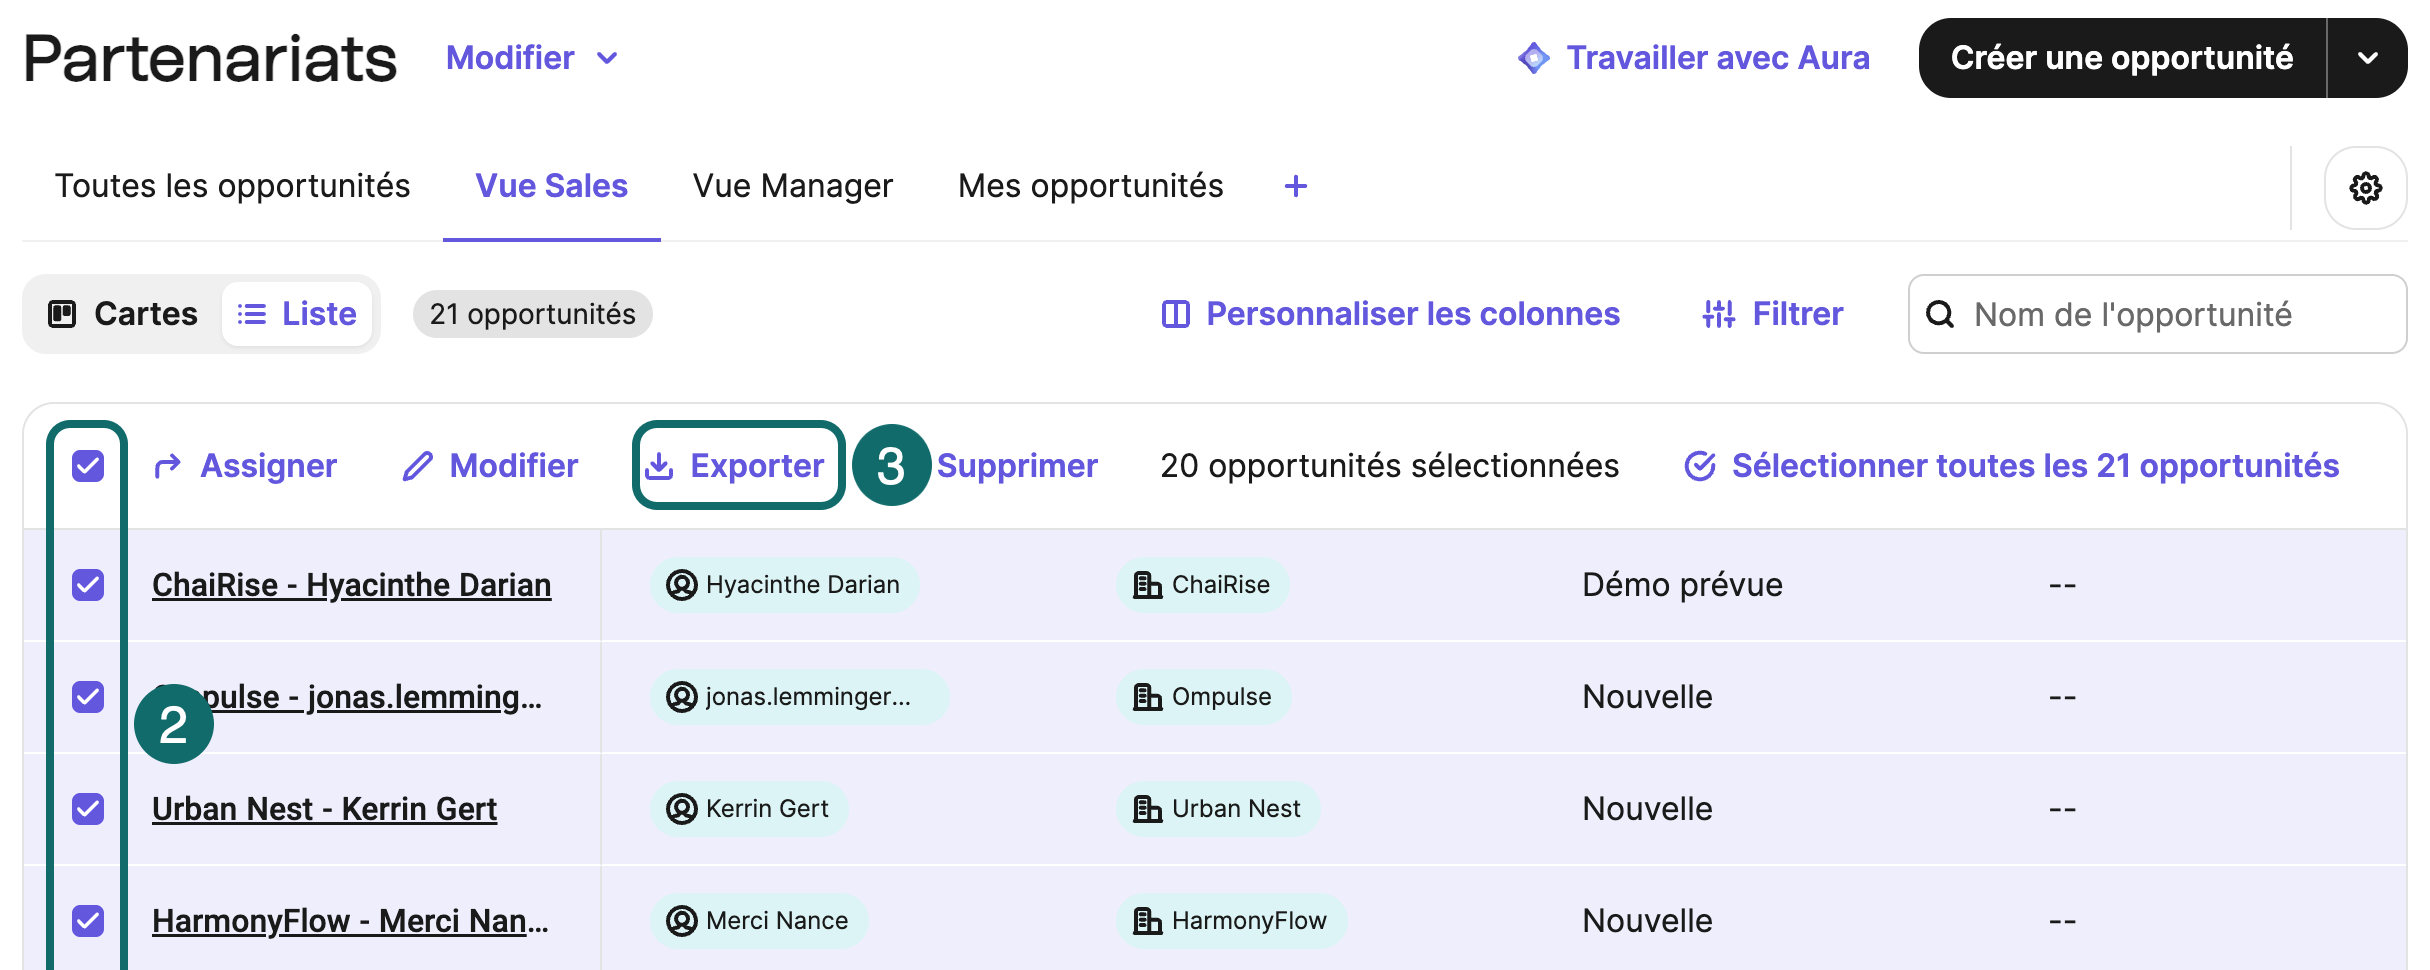Click the Ompulse company chip
The height and width of the screenshot is (970, 2430).
1203,697
